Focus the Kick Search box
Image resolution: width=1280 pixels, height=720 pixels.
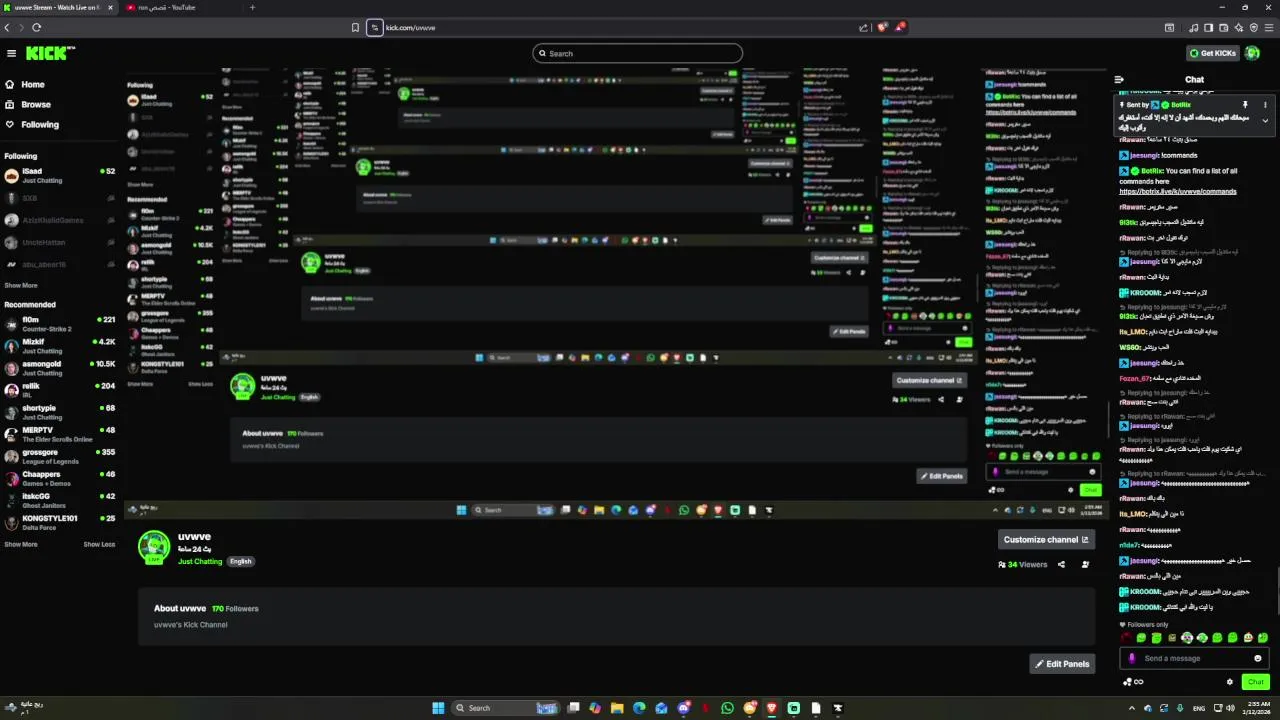pyautogui.click(x=638, y=53)
